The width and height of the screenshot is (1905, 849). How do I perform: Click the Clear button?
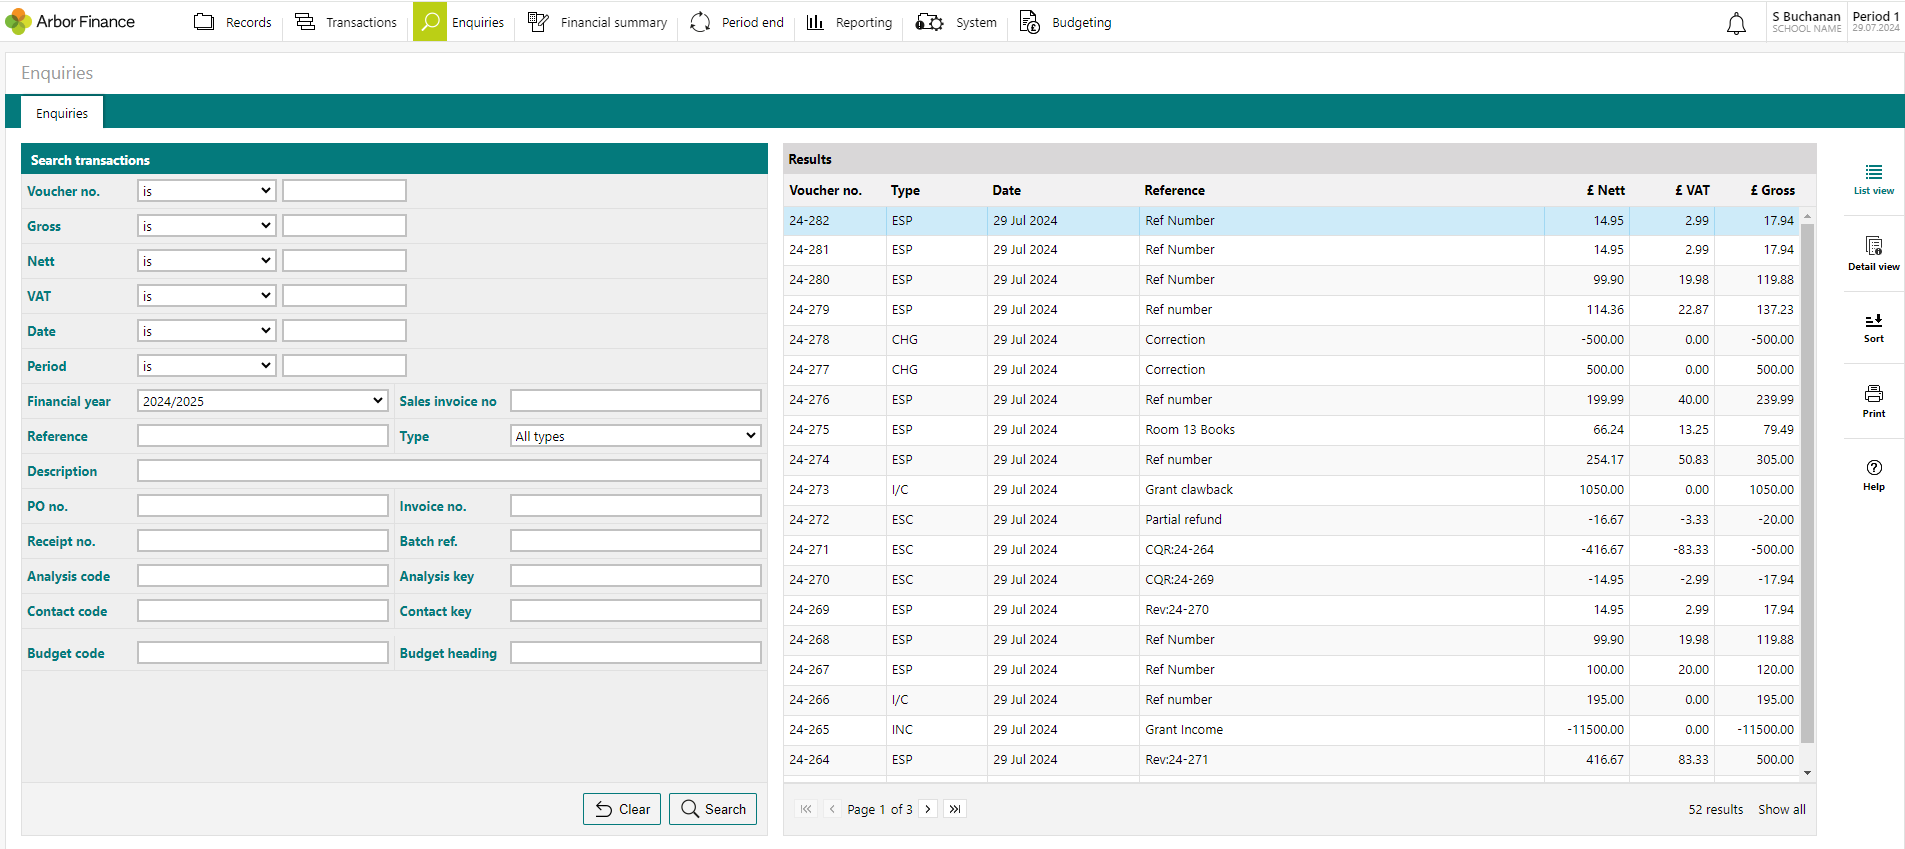click(622, 809)
